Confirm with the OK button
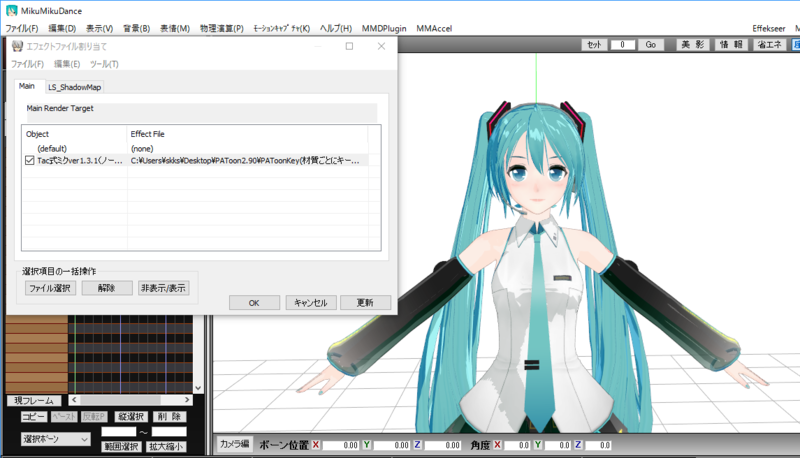 tap(254, 302)
